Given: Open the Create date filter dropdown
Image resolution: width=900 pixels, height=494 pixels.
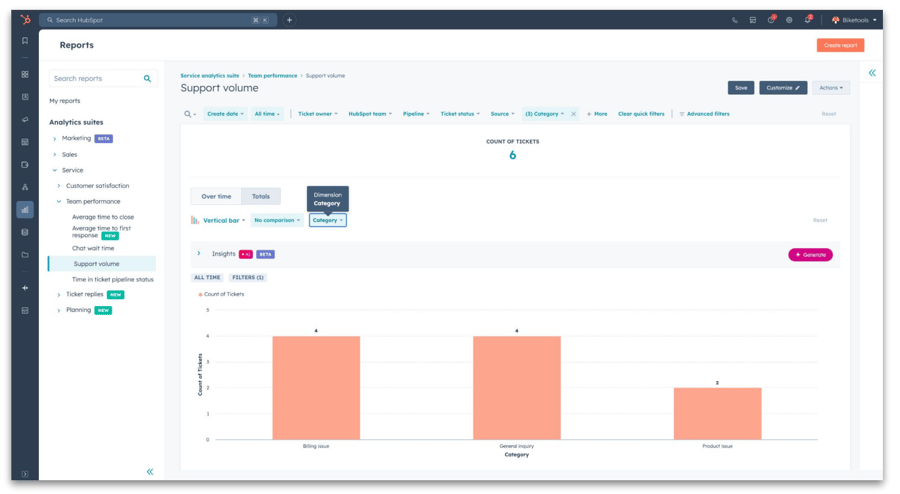Looking at the screenshot, I should click(225, 114).
